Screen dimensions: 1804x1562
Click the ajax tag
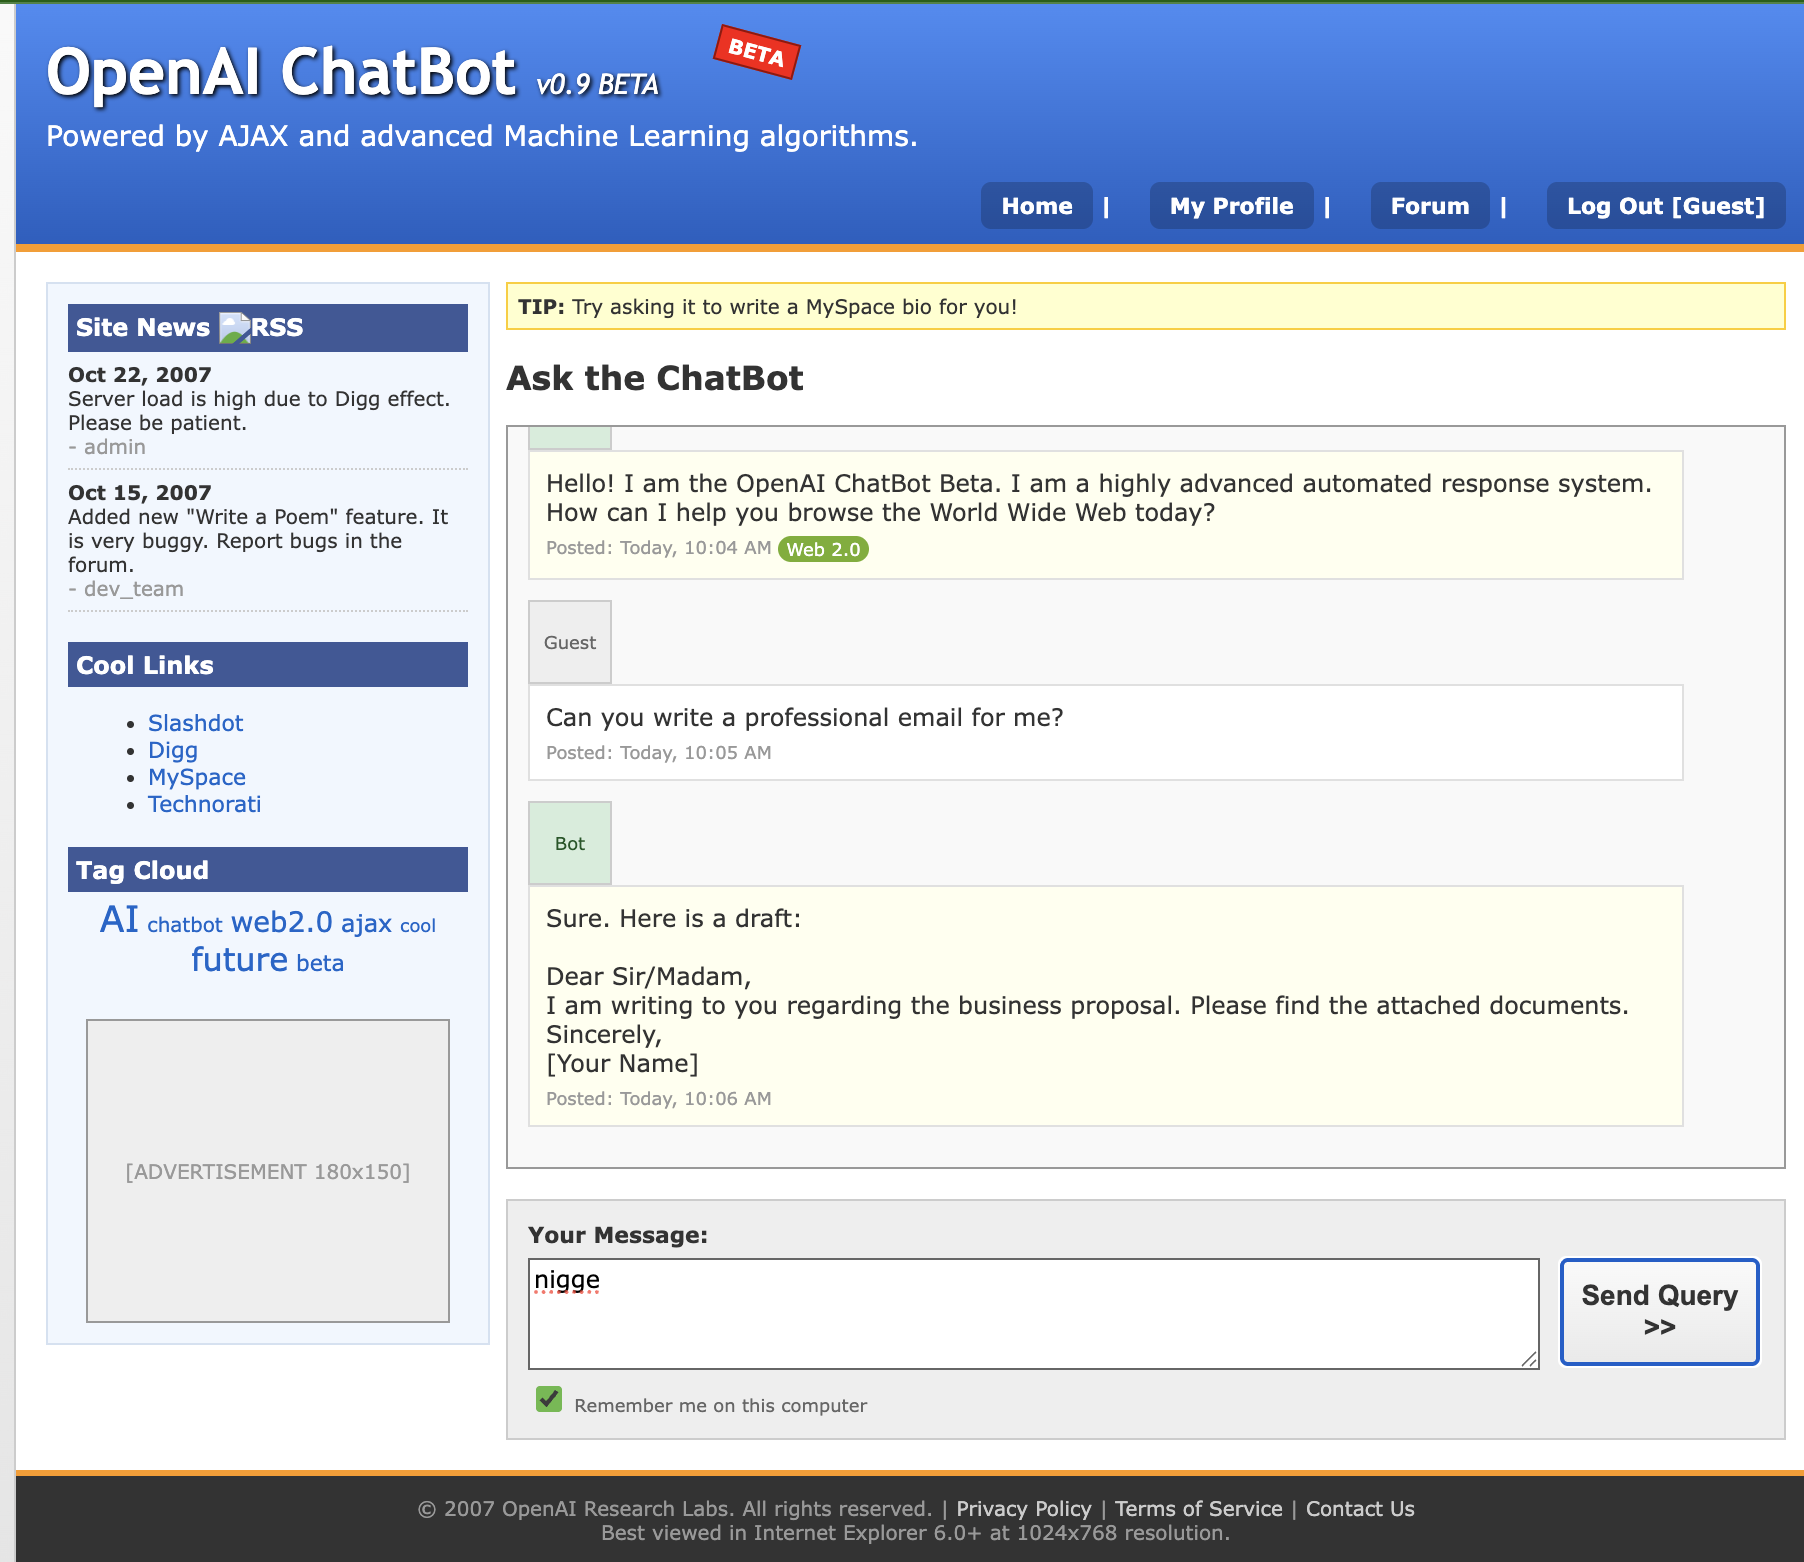click(x=366, y=923)
